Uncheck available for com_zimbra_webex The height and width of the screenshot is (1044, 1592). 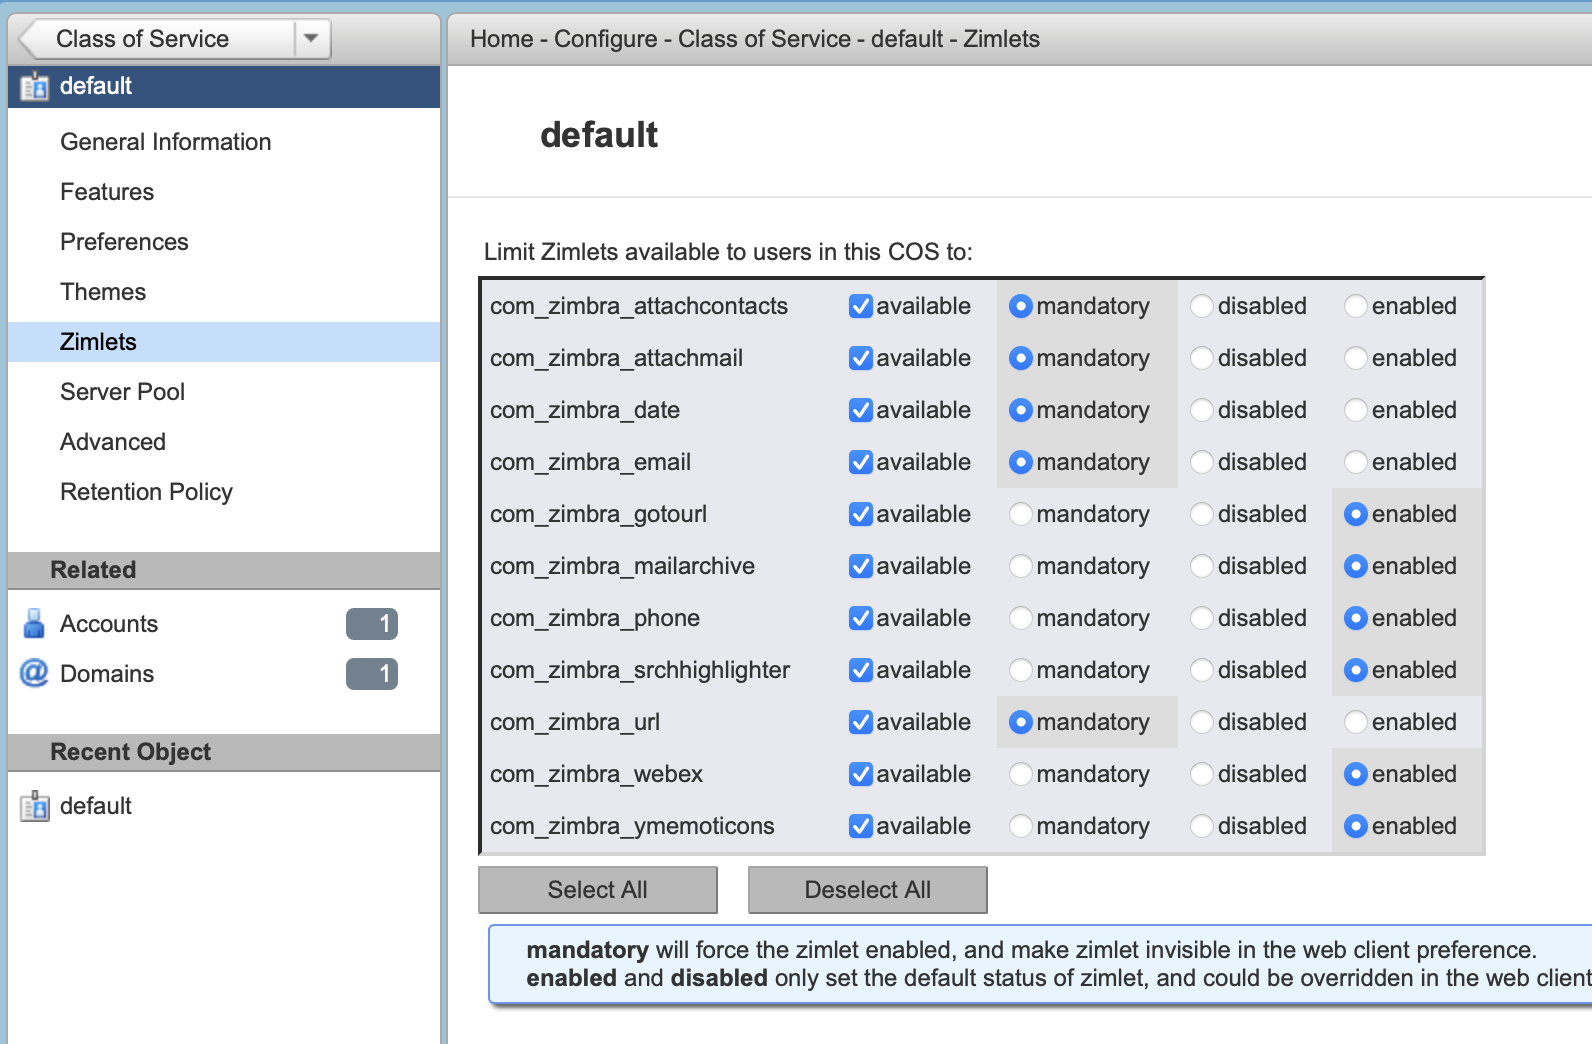coord(861,774)
